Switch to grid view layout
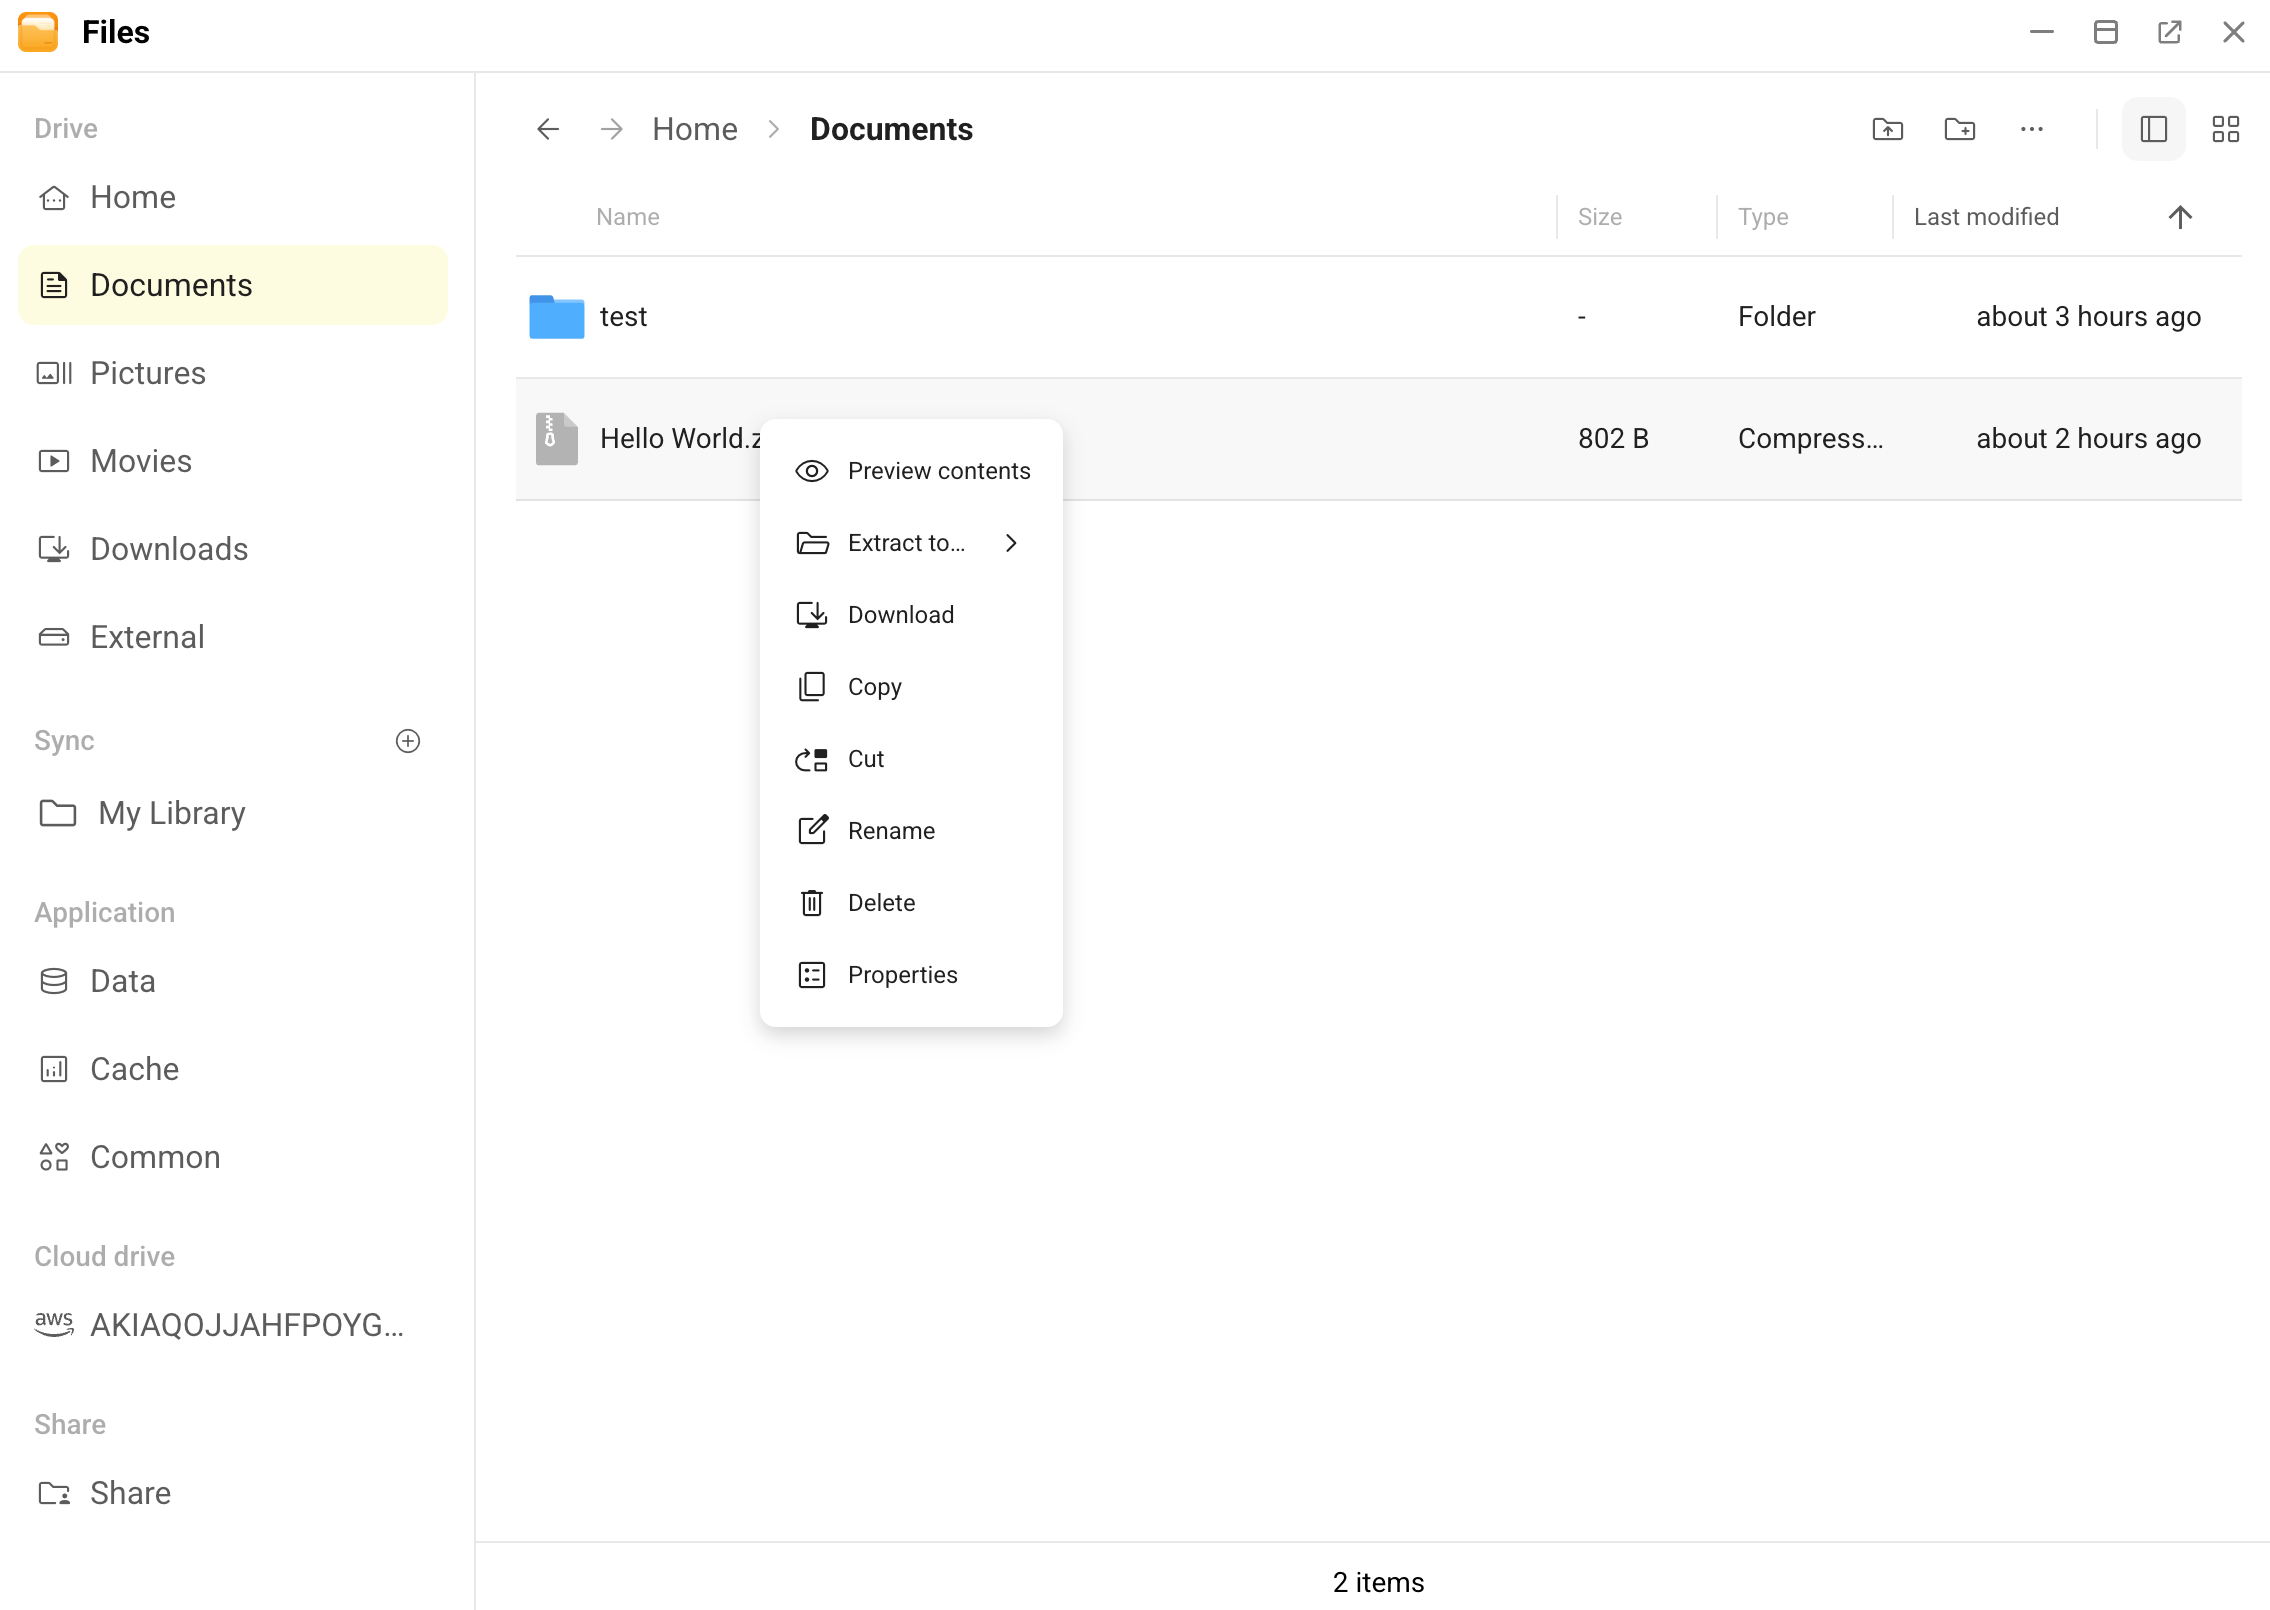Screen dimensions: 2270x1610 tap(2226, 129)
